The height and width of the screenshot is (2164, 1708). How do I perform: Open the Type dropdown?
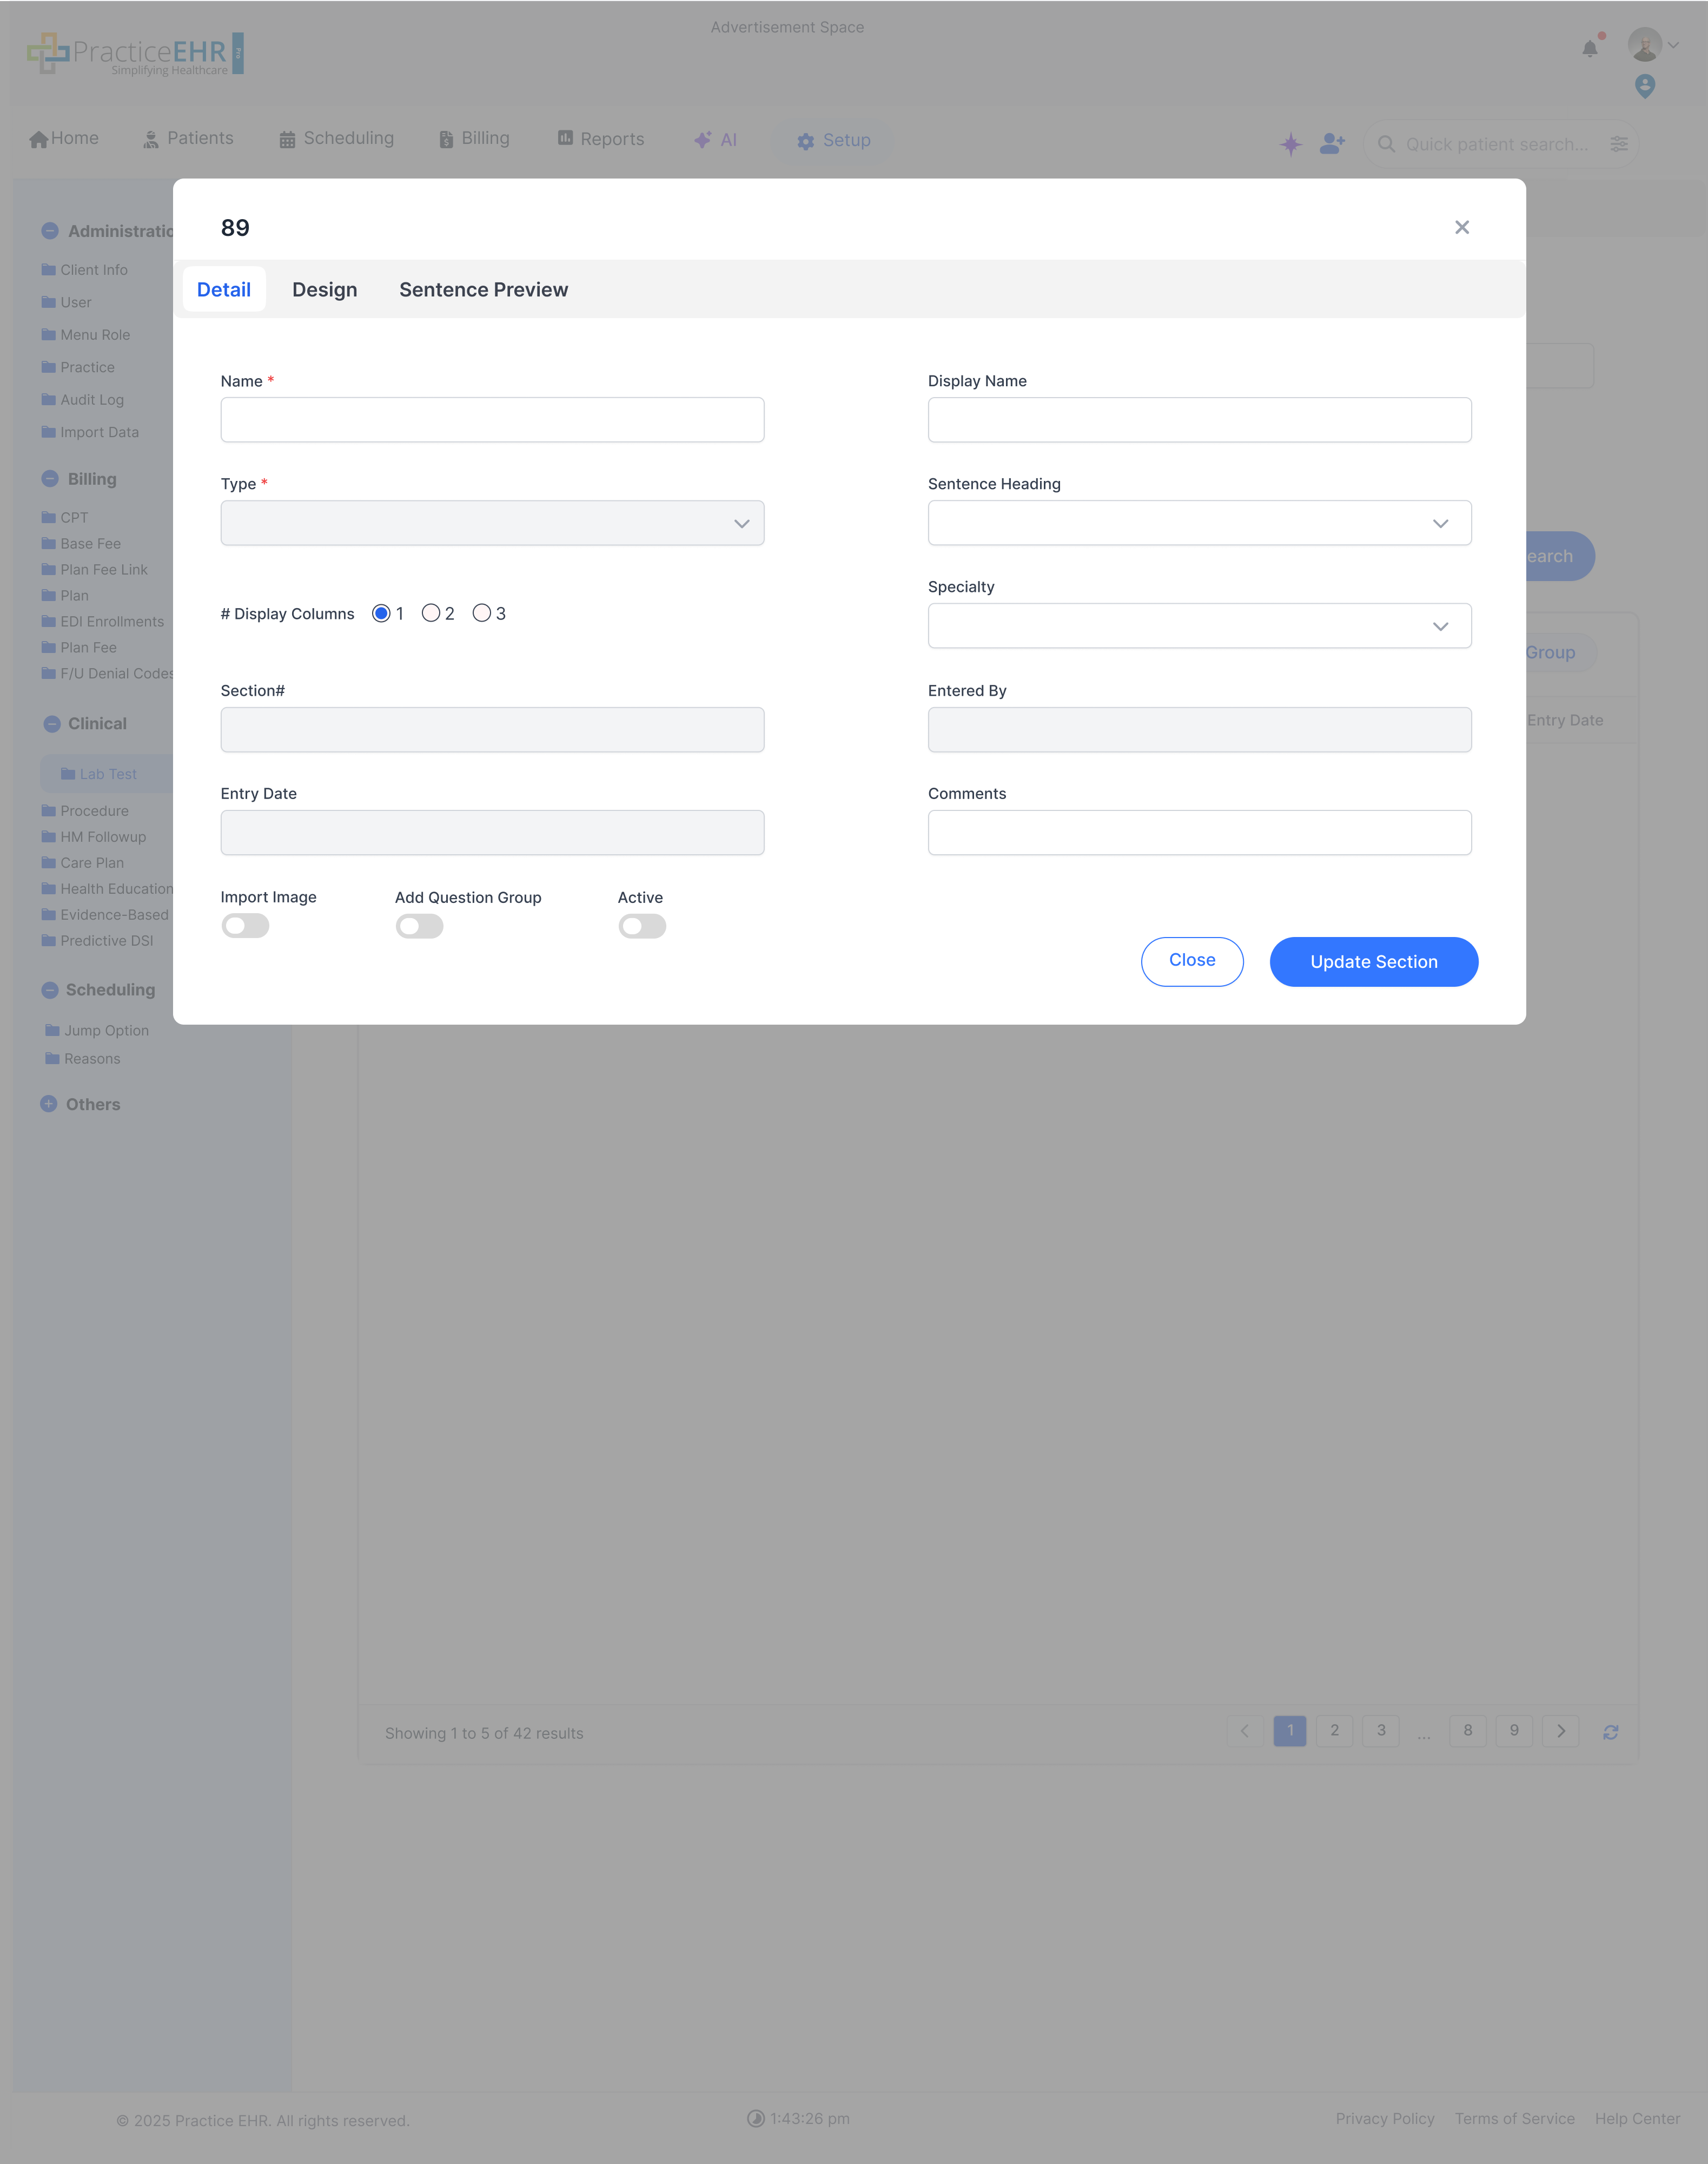tap(492, 523)
